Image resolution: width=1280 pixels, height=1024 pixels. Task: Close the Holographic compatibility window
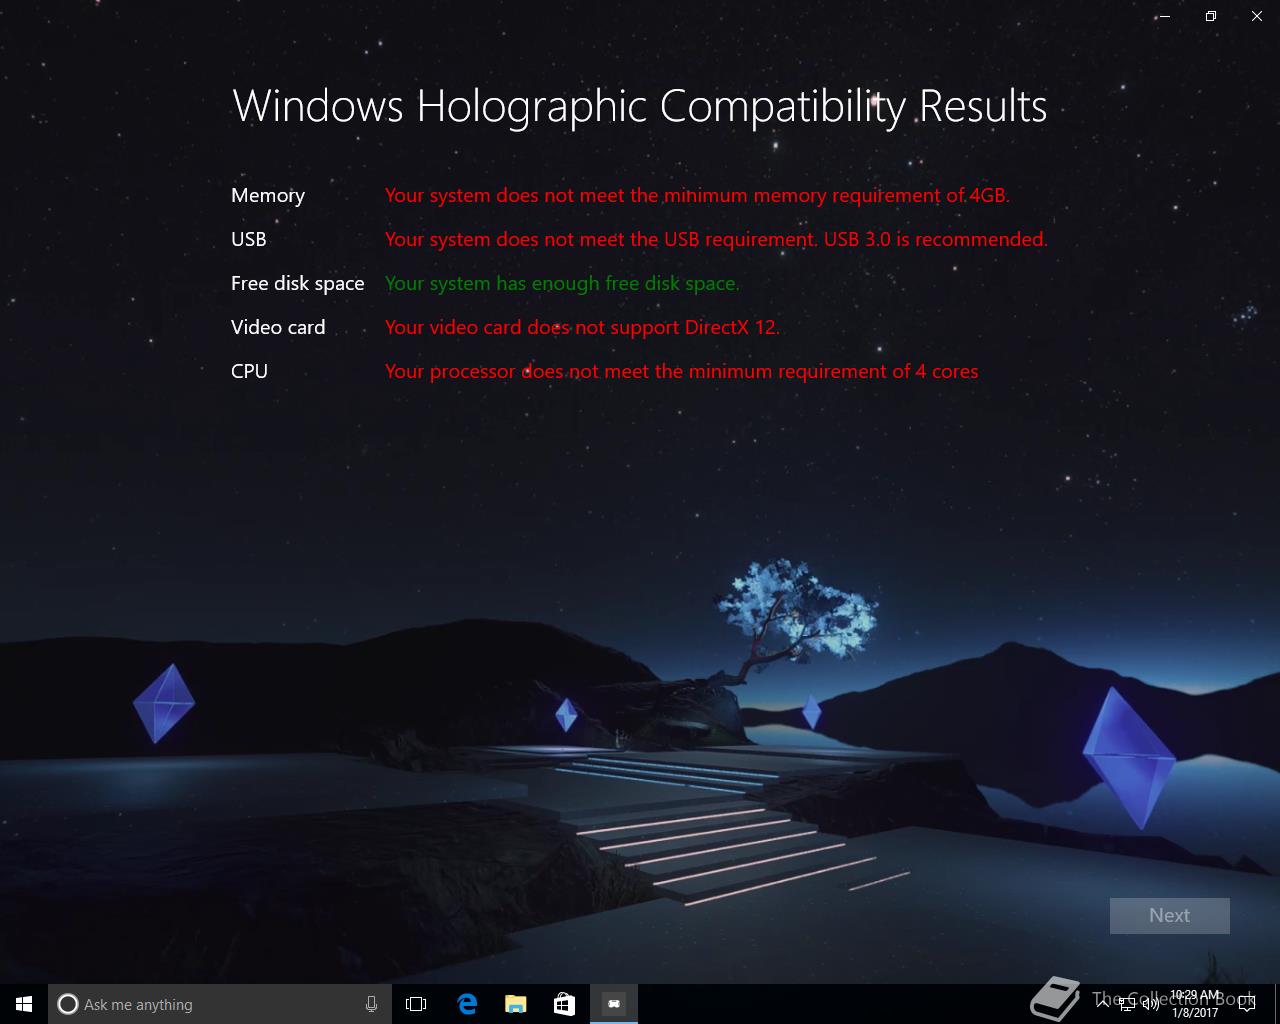1257,16
